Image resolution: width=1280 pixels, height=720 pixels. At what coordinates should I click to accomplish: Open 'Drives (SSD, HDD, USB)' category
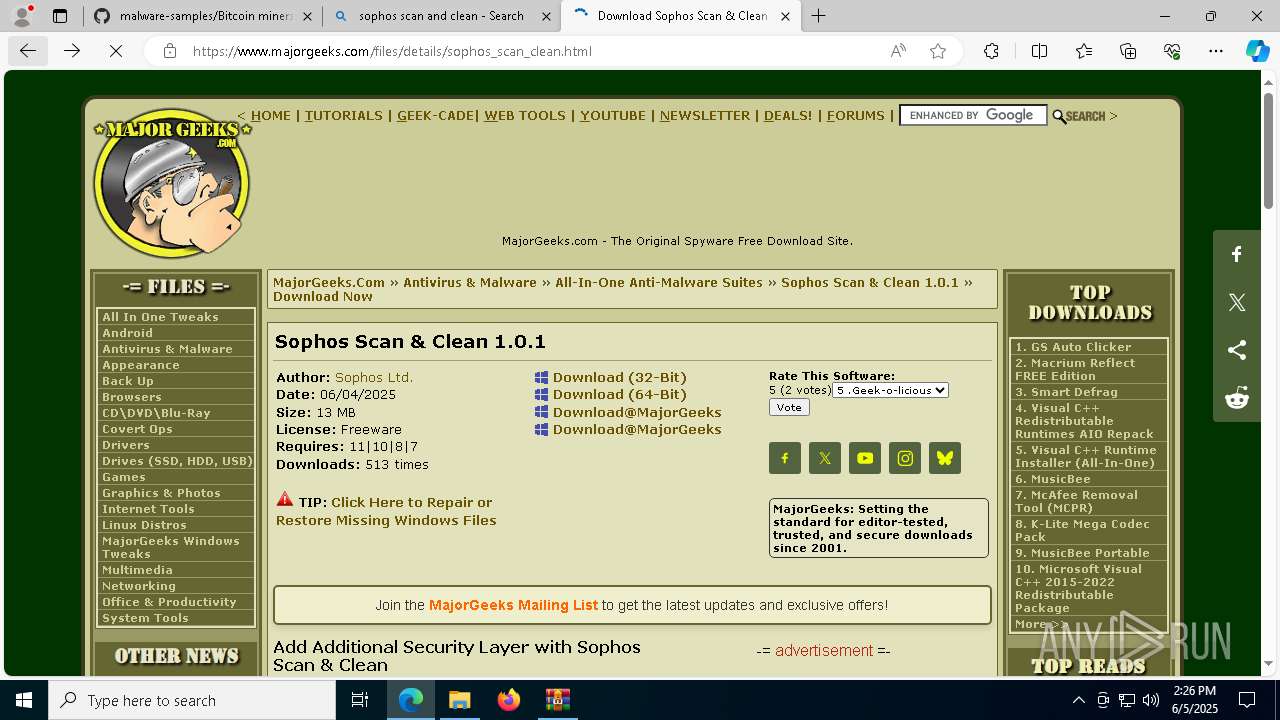177,461
